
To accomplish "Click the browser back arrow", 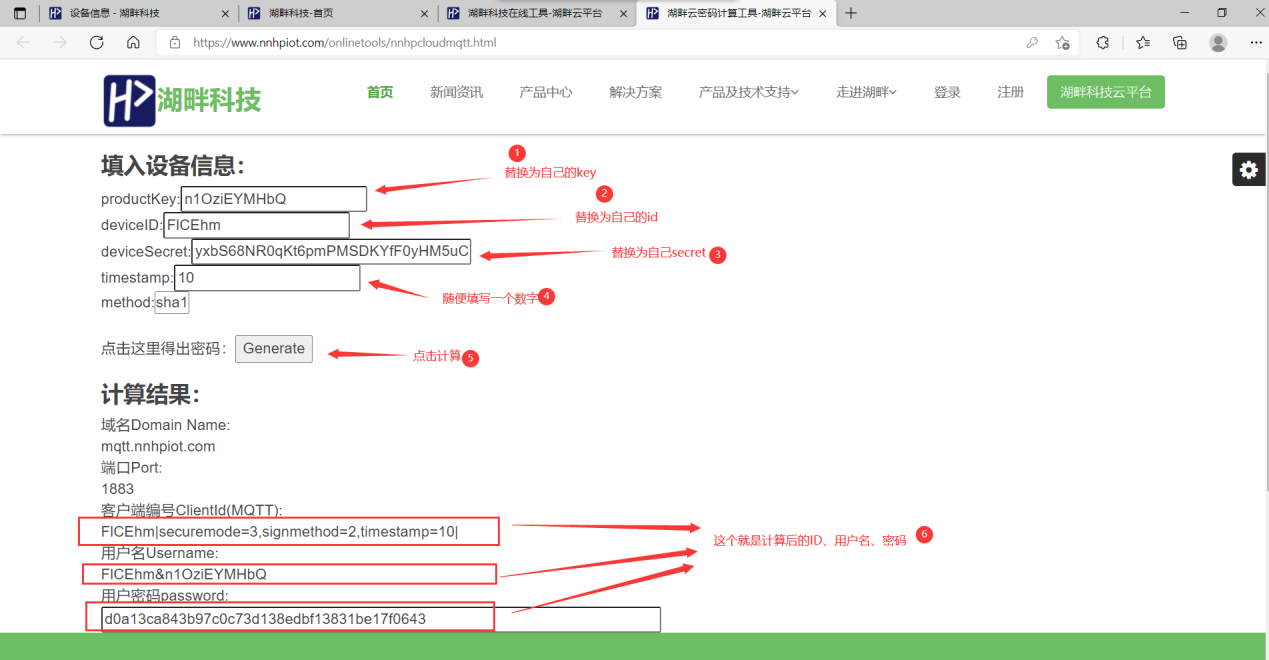I will coord(24,43).
